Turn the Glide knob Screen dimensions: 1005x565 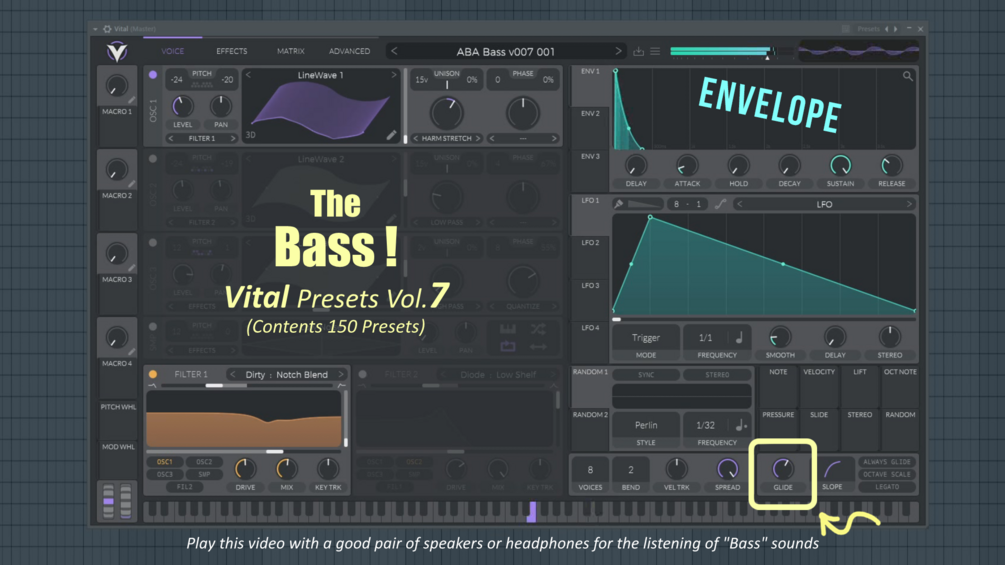click(783, 469)
